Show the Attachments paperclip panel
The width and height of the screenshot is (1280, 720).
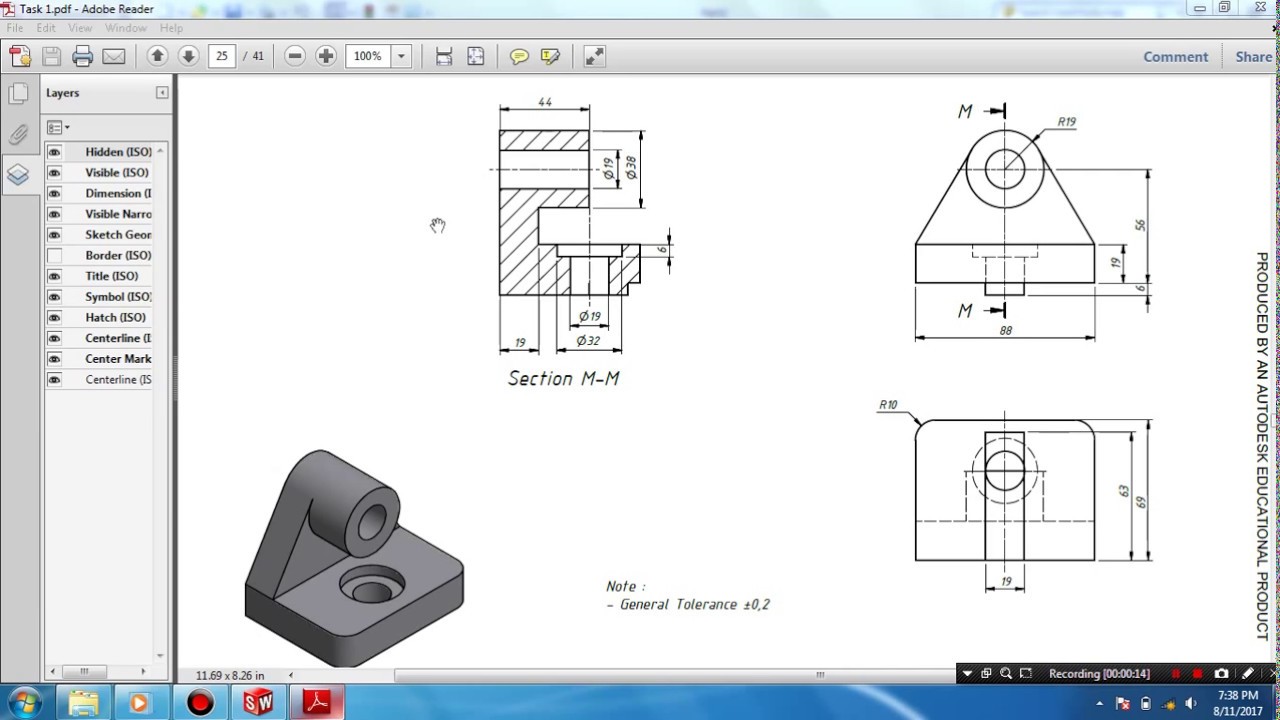[x=18, y=135]
